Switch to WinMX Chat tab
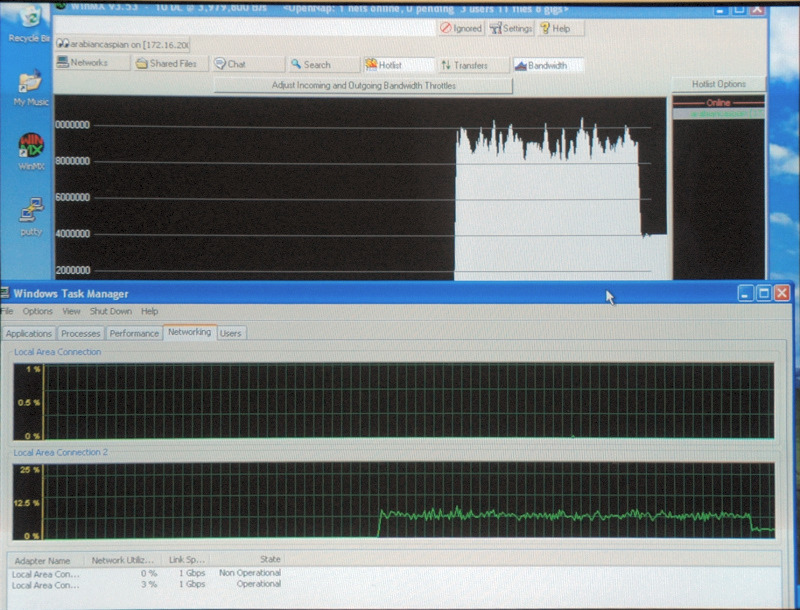The image size is (800, 610). [x=248, y=64]
